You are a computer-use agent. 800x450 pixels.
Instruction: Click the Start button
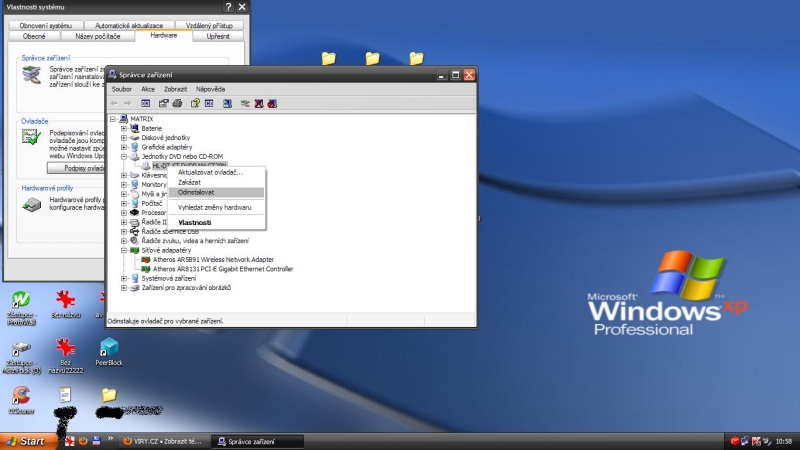27,441
